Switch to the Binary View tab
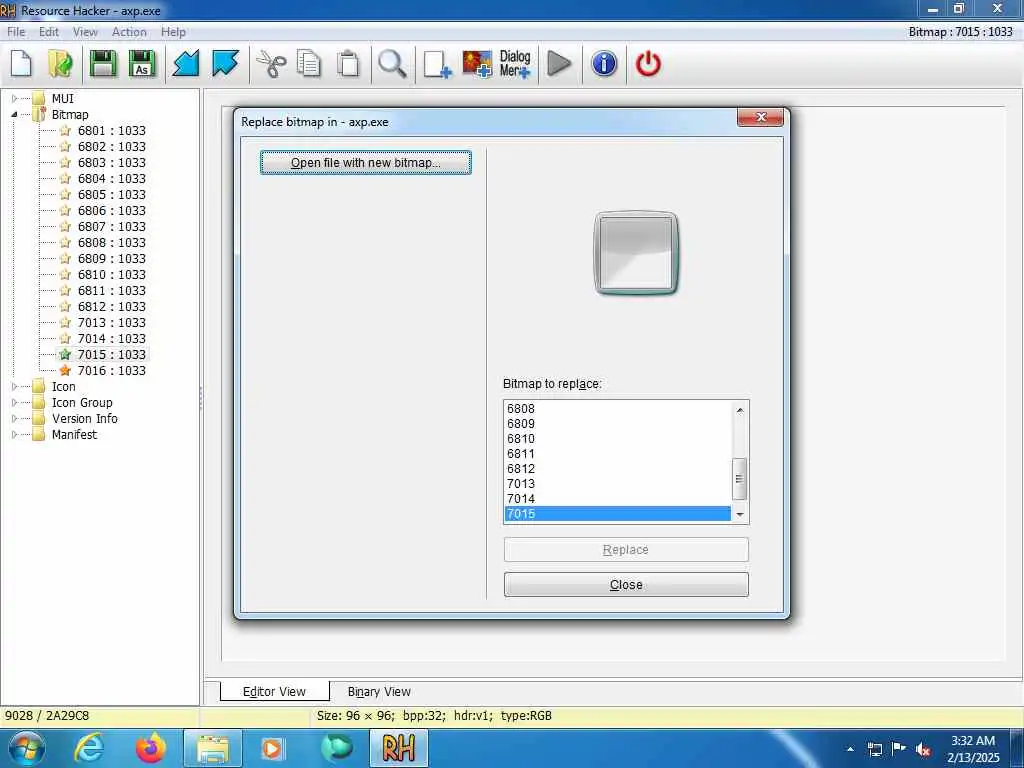1024x768 pixels. [x=379, y=692]
